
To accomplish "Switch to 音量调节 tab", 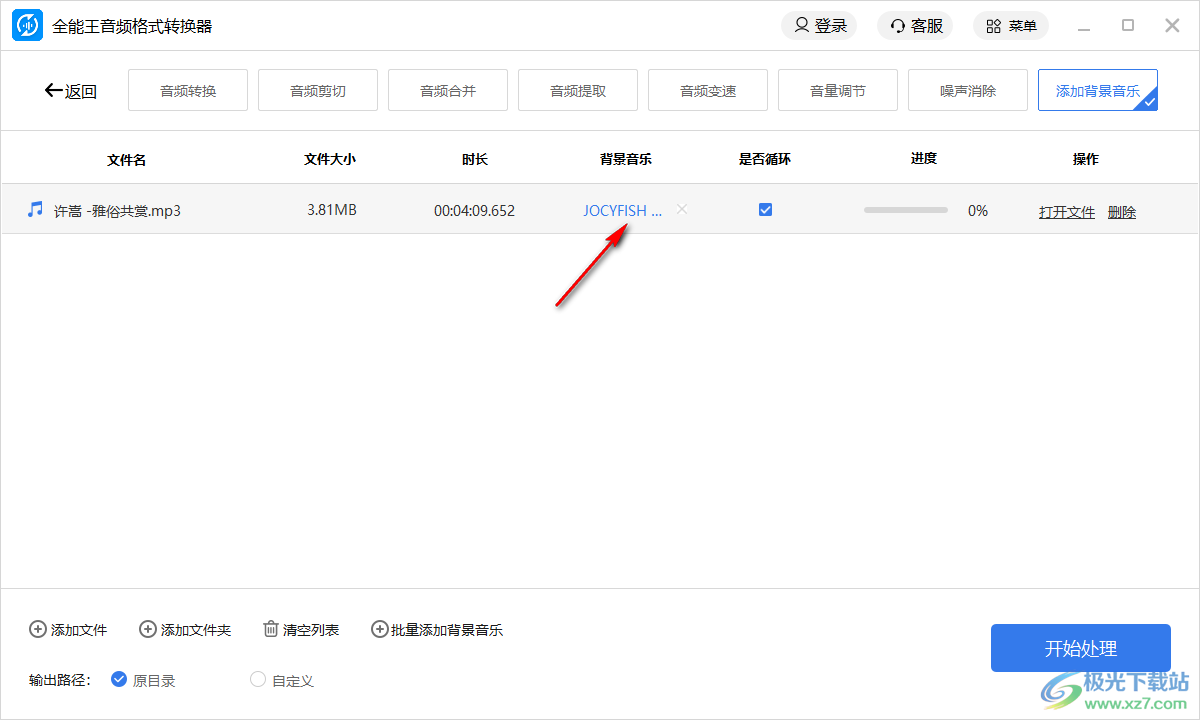I will pos(838,90).
